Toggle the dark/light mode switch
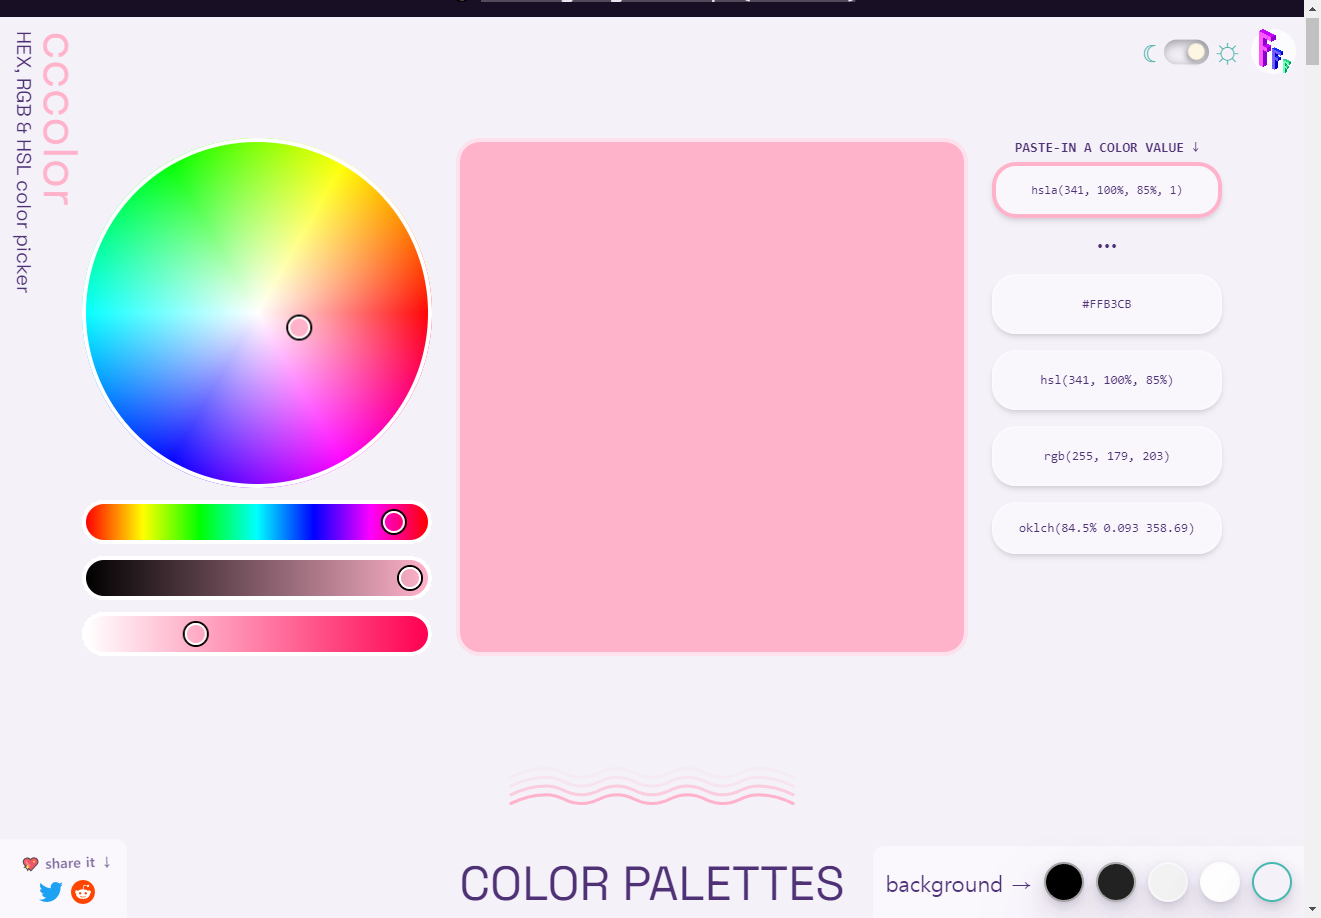Viewport: 1321px width, 918px height. click(1186, 52)
